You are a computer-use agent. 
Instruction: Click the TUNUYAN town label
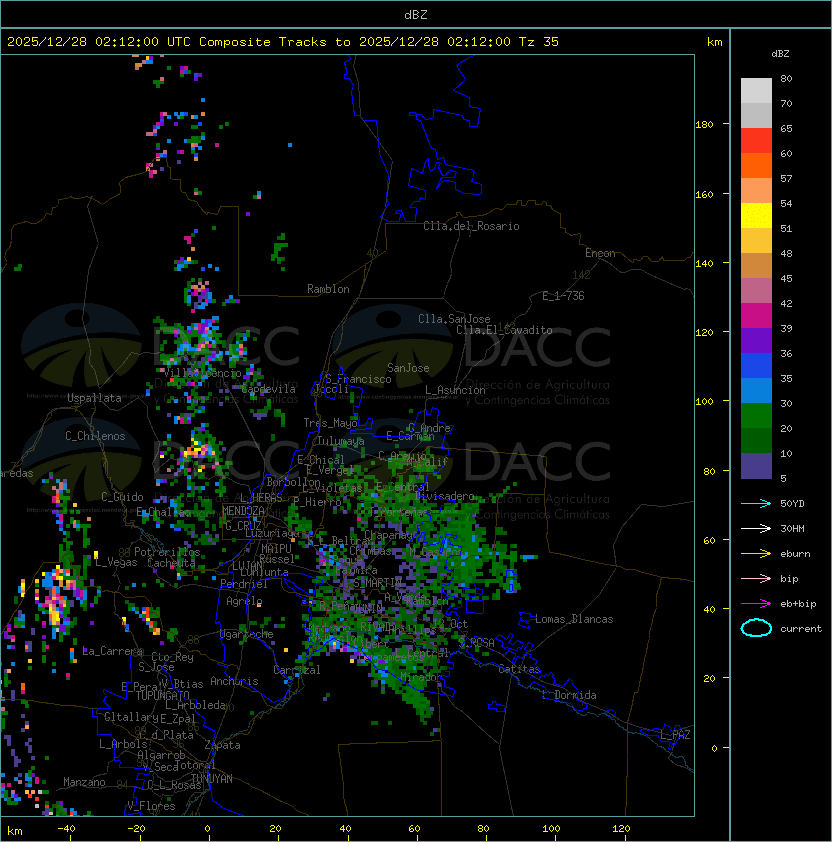212,779
